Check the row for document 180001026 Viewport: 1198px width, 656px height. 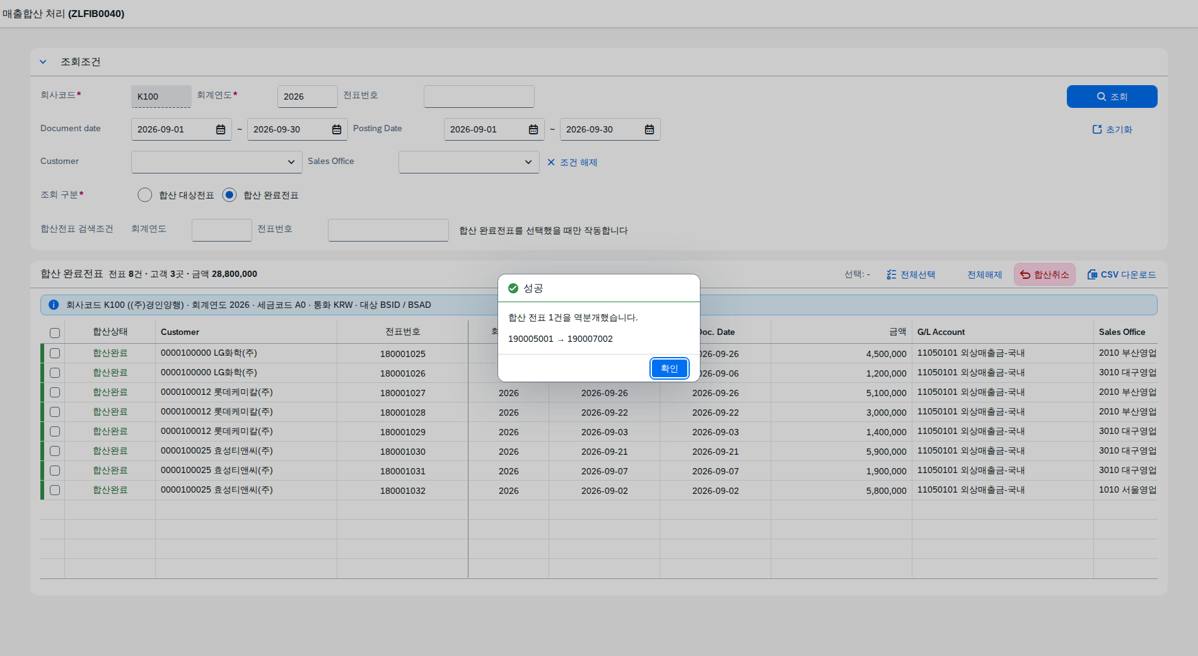[54, 373]
